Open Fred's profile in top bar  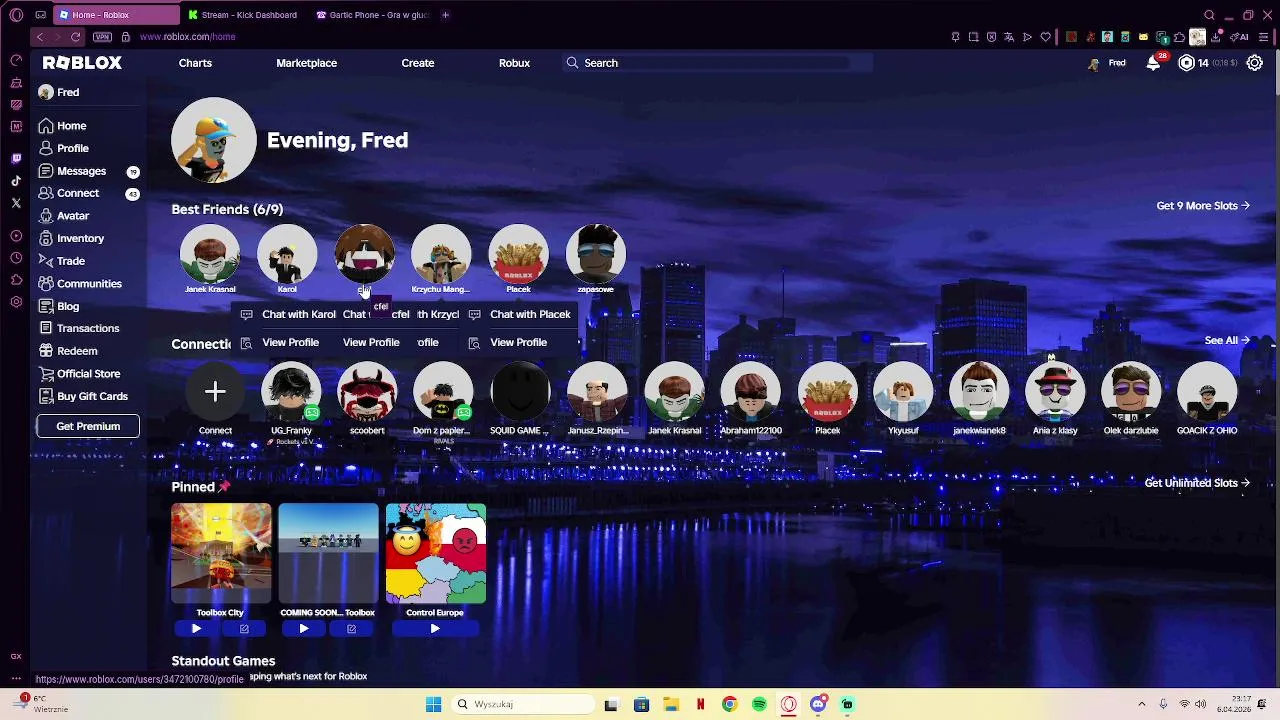[1107, 63]
